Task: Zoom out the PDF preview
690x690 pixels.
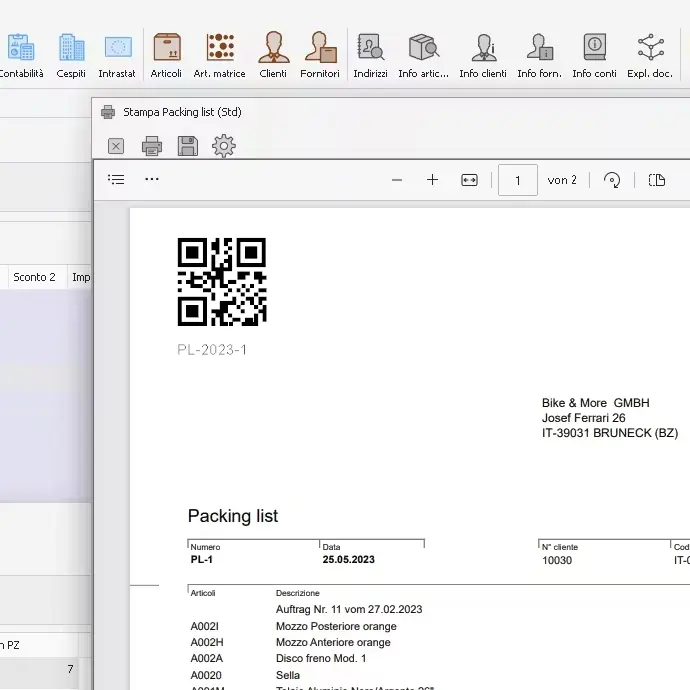Action: pyautogui.click(x=397, y=180)
